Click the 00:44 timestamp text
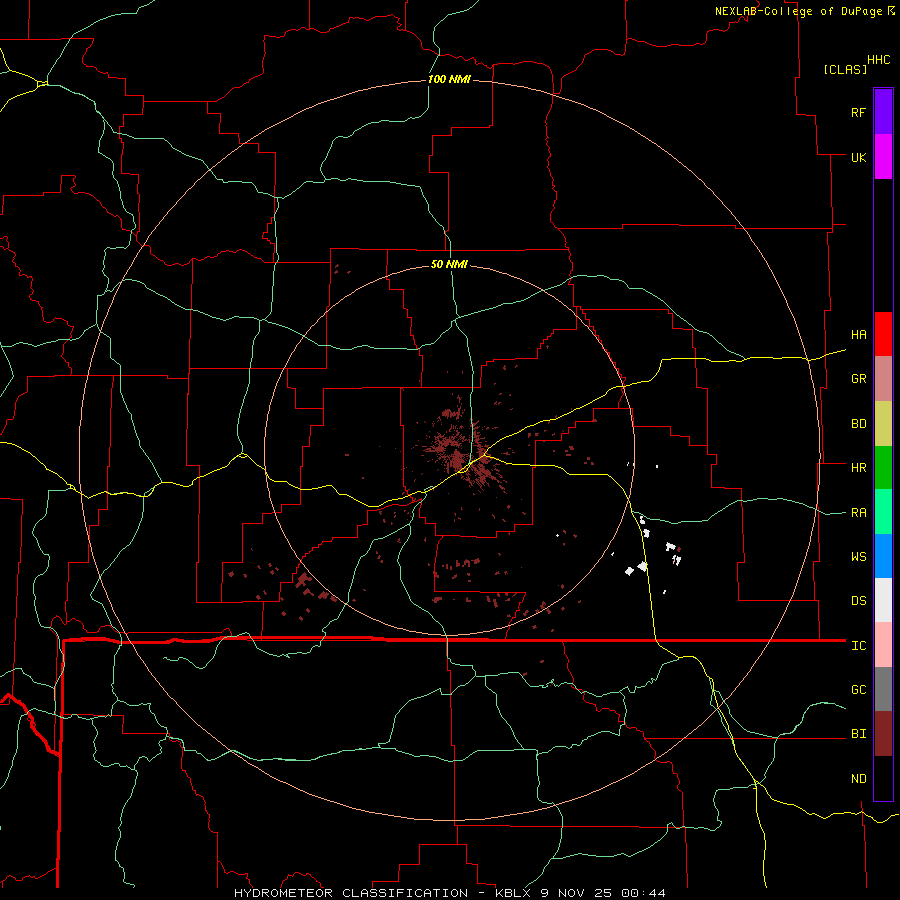The height and width of the screenshot is (900, 900). click(643, 893)
